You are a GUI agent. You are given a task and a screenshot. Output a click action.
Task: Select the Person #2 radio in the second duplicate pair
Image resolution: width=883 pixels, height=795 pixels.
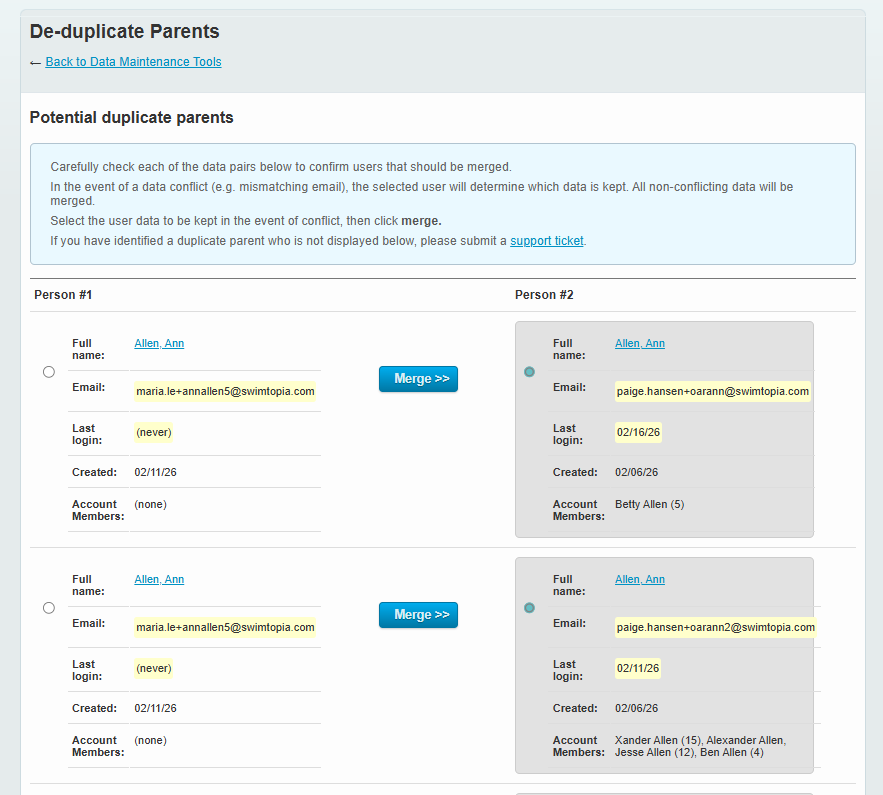pos(529,607)
